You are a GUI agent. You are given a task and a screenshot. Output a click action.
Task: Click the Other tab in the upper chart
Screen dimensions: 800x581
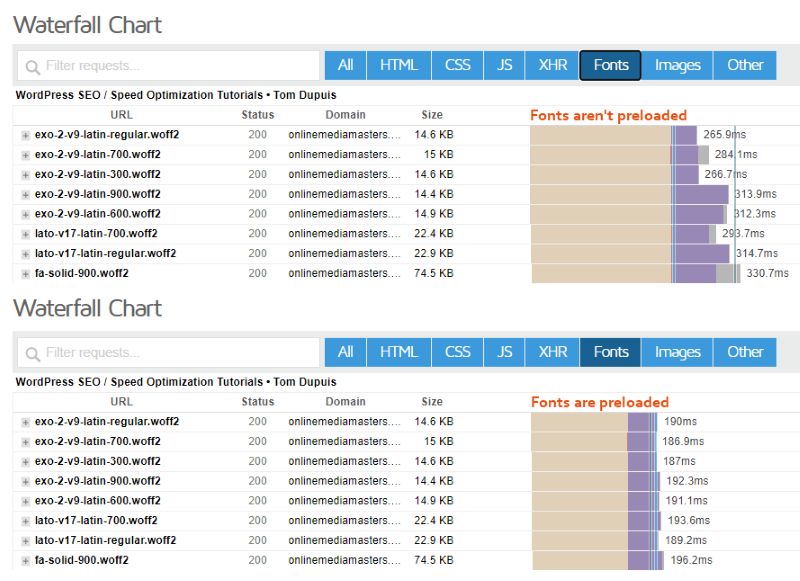click(745, 65)
